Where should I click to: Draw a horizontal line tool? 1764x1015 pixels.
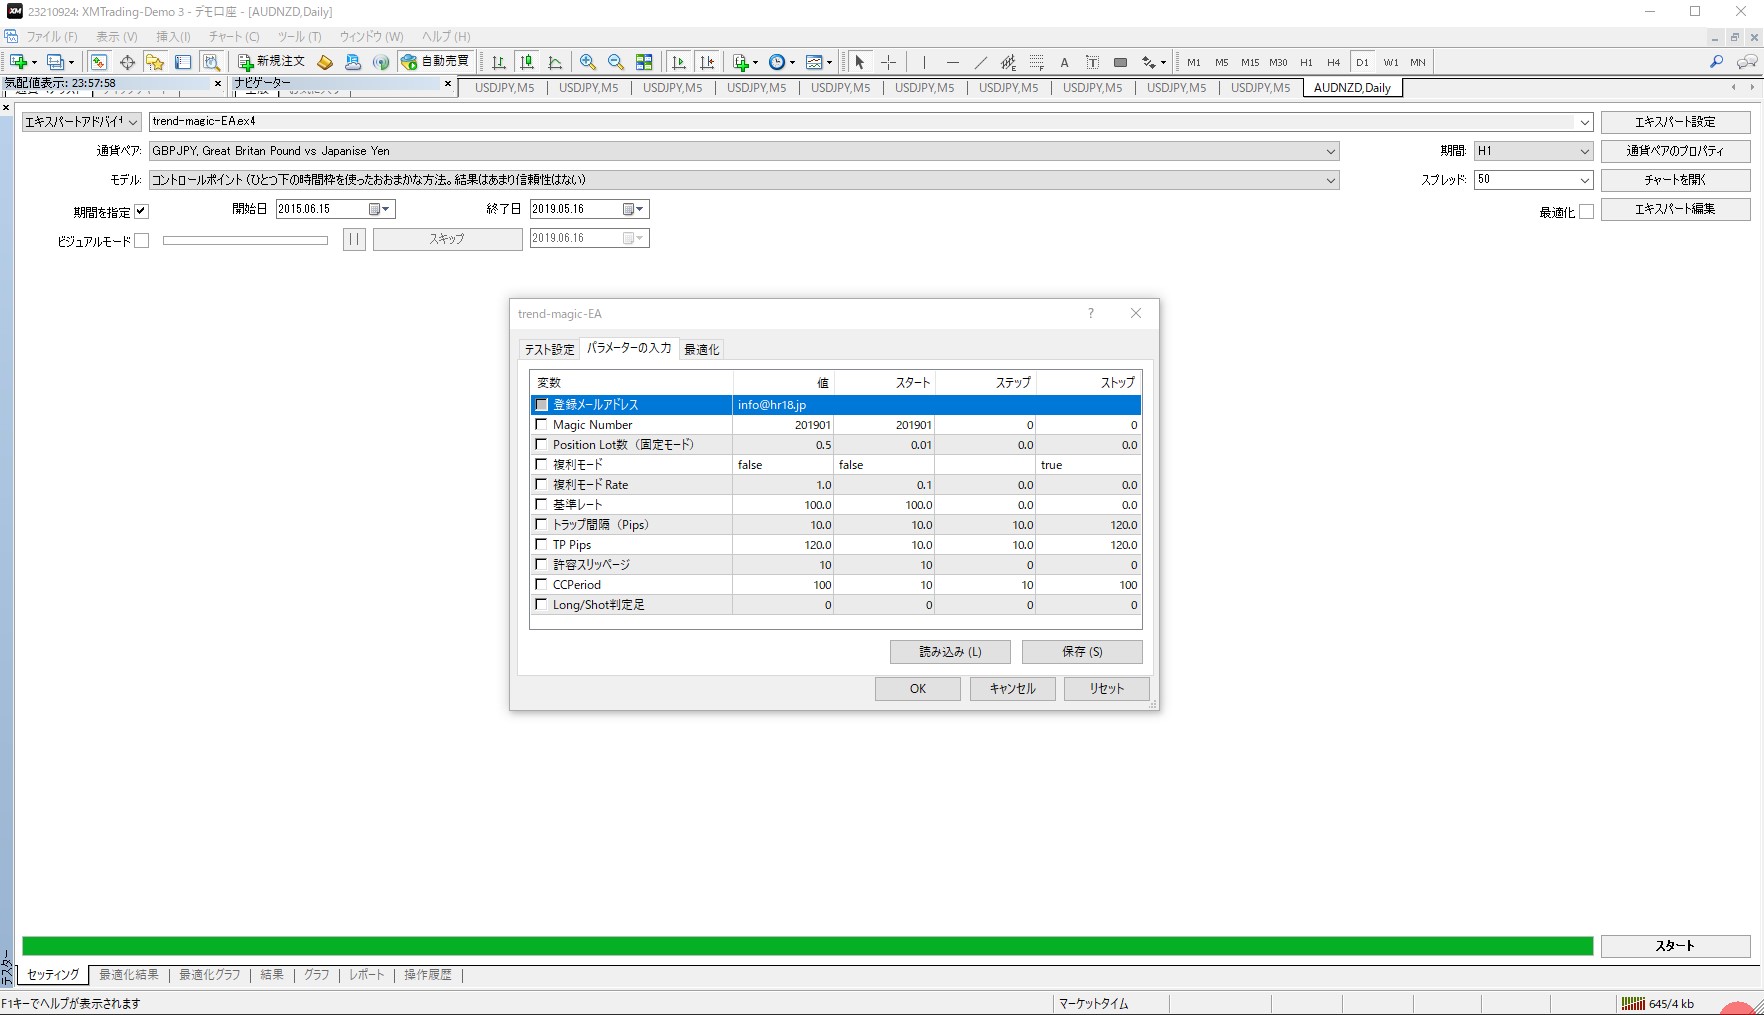[x=952, y=62]
